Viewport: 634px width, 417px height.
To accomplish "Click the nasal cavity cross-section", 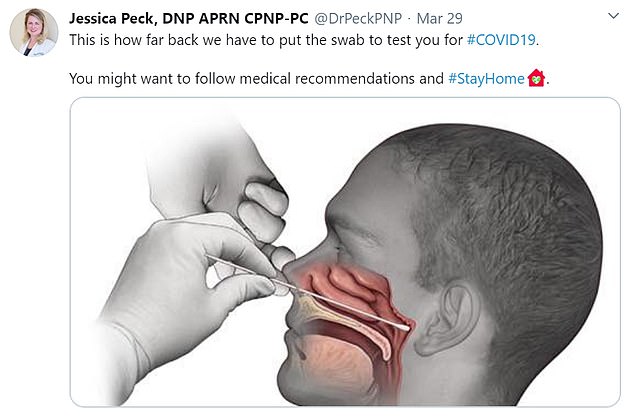I will point(348,293).
